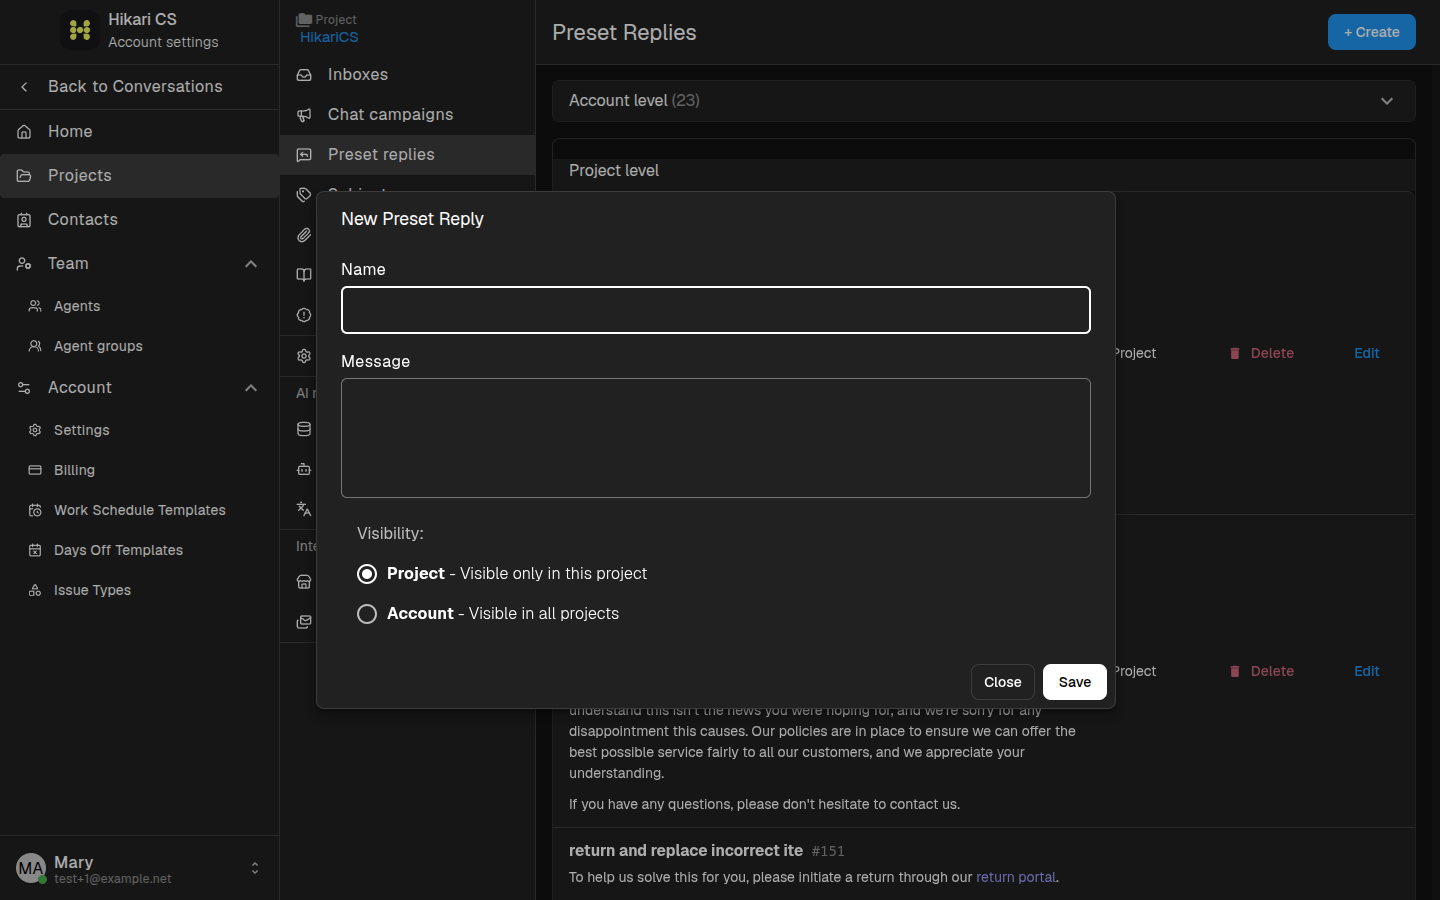Save the new preset reply
1440x900 pixels.
pos(1075,682)
